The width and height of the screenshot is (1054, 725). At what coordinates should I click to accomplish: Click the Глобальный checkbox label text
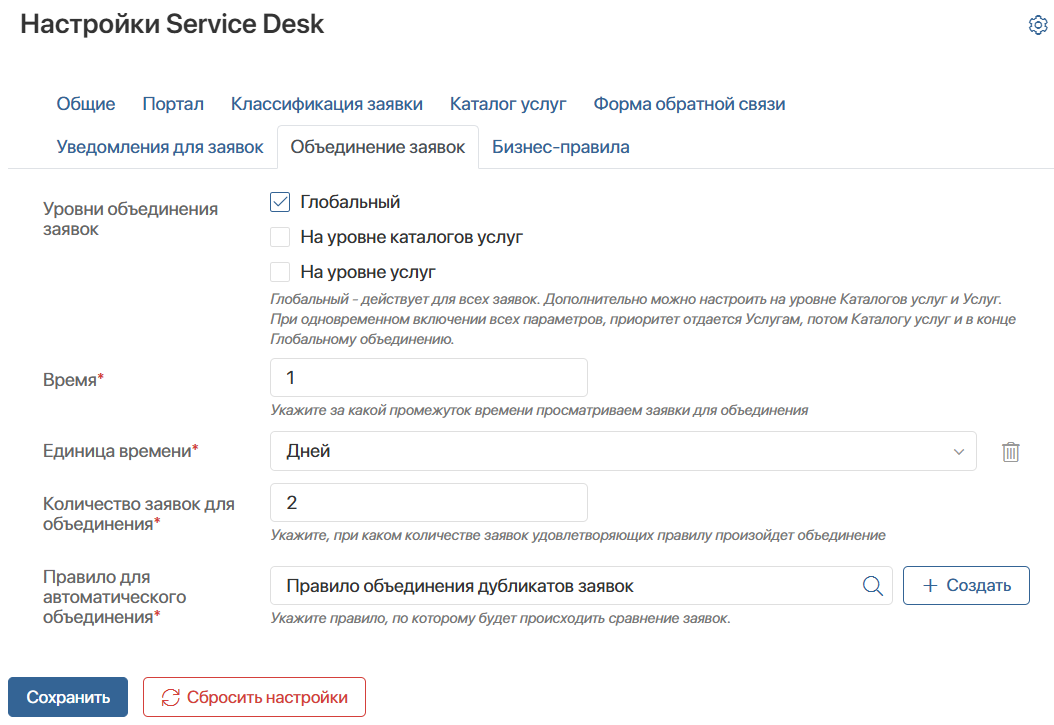(350, 202)
